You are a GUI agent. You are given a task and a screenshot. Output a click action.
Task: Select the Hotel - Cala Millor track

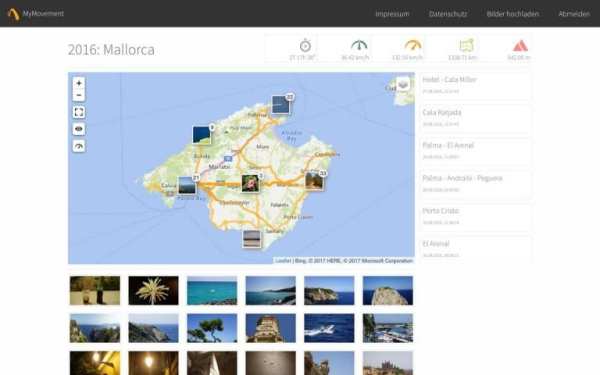(x=474, y=85)
